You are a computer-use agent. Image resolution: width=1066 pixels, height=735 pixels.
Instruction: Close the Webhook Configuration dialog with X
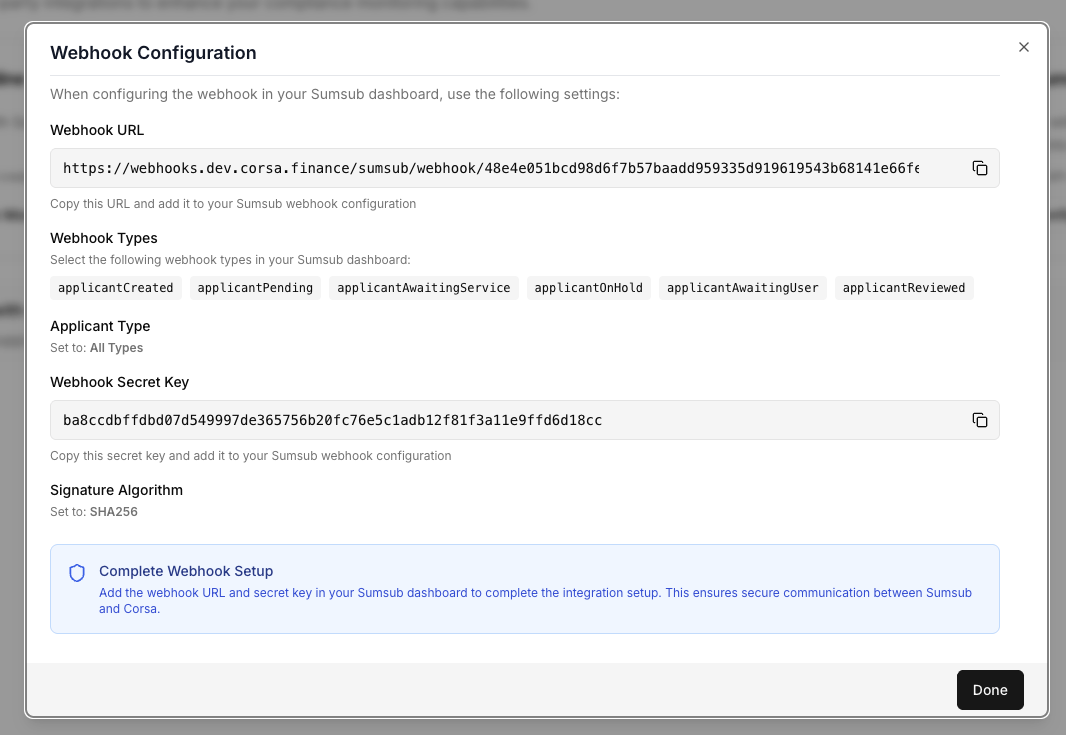pos(1024,47)
